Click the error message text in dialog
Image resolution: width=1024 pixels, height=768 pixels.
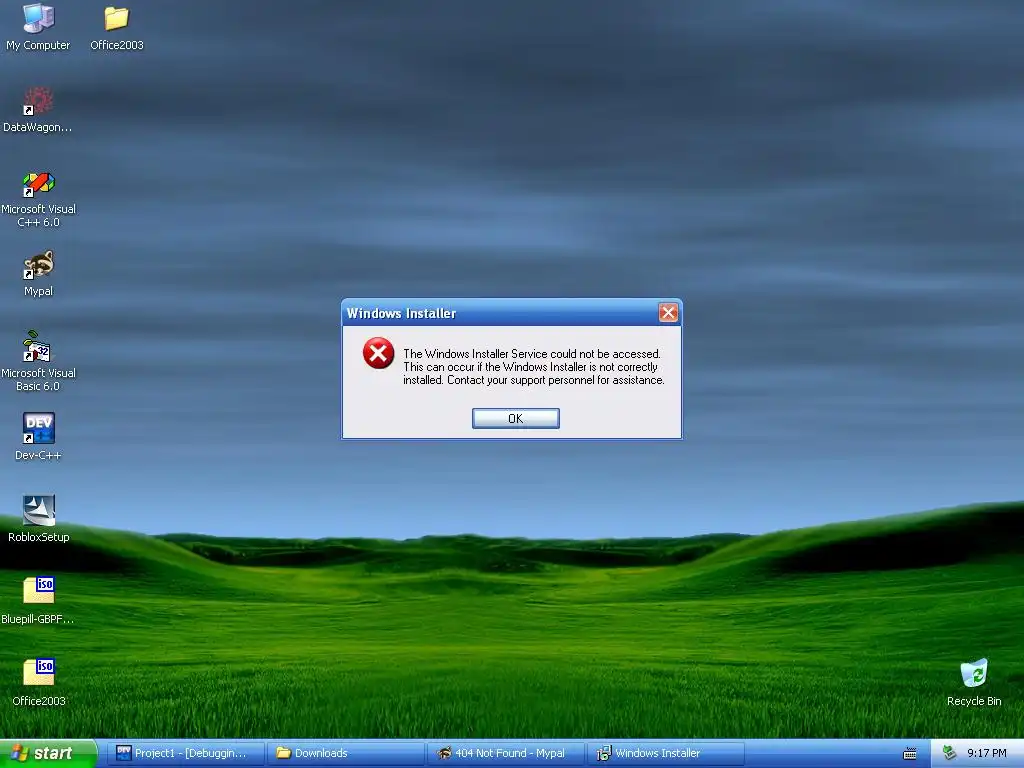(x=534, y=367)
